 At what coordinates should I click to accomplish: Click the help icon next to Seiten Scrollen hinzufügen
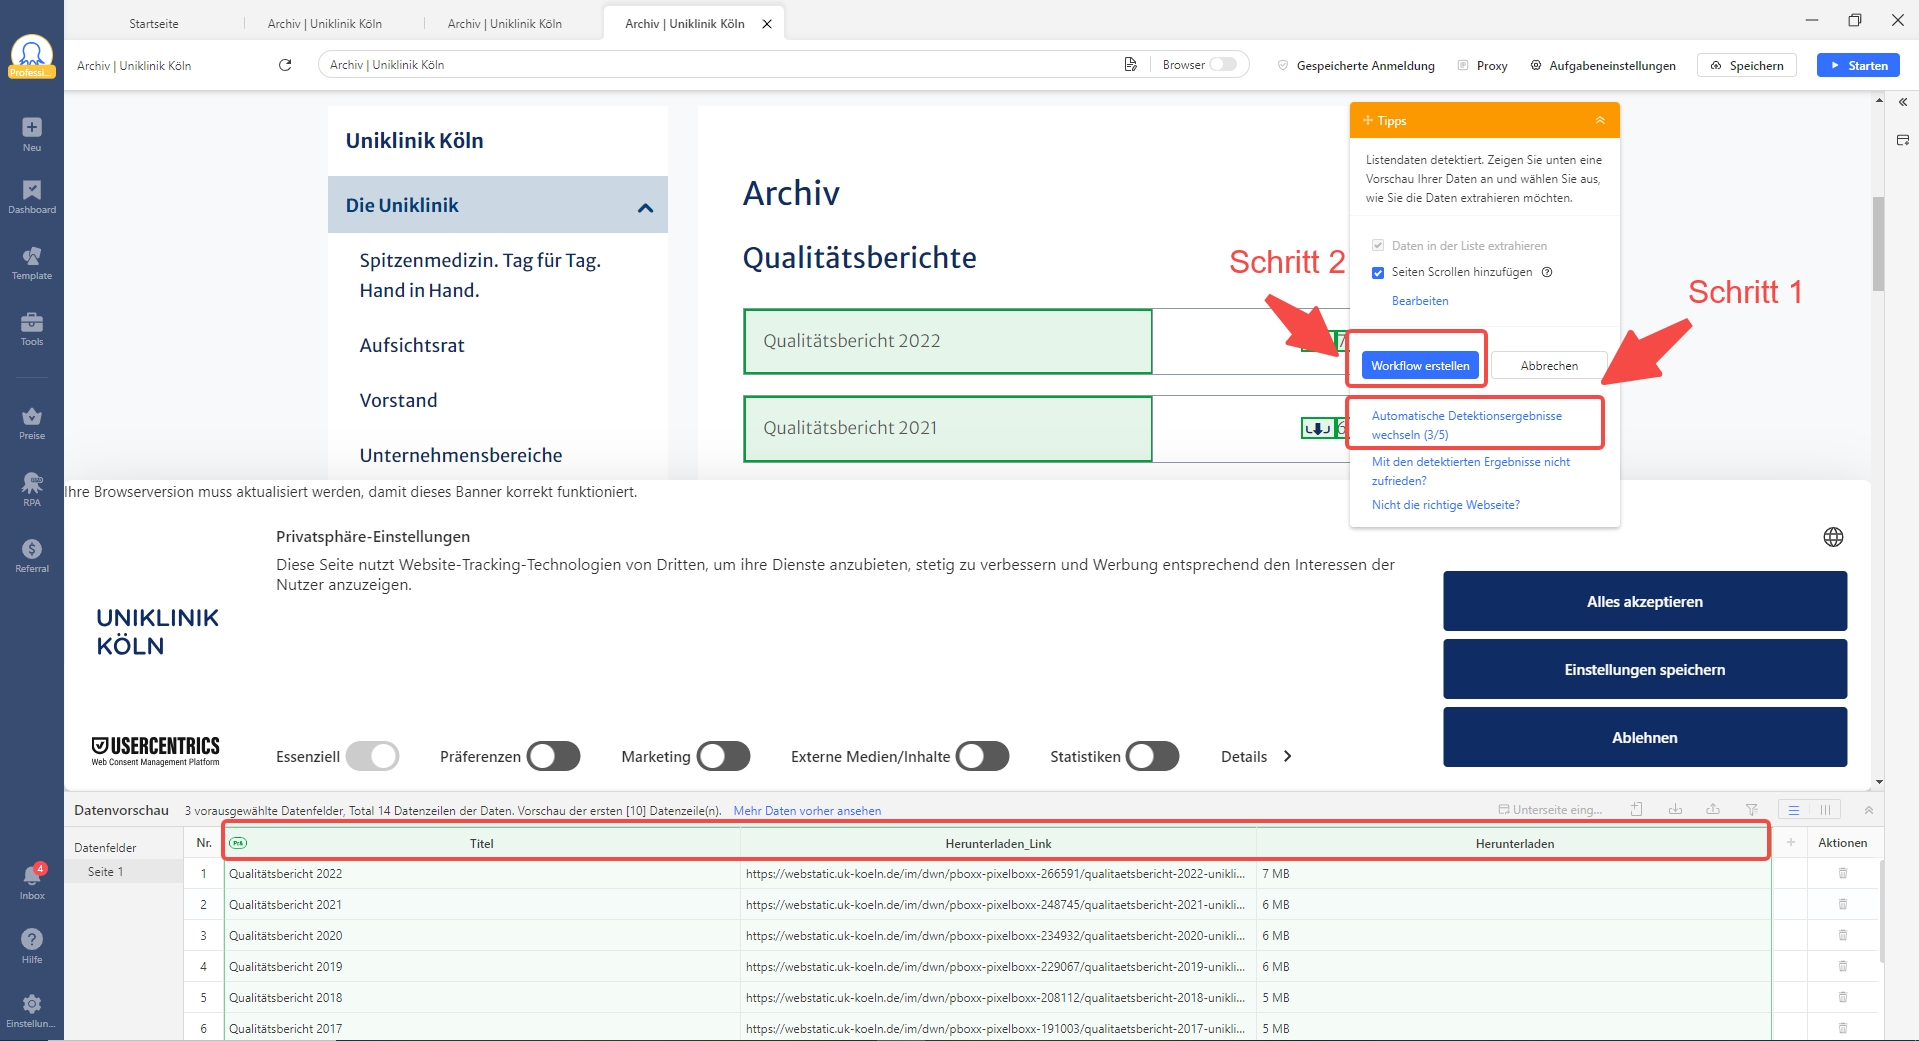pos(1547,272)
